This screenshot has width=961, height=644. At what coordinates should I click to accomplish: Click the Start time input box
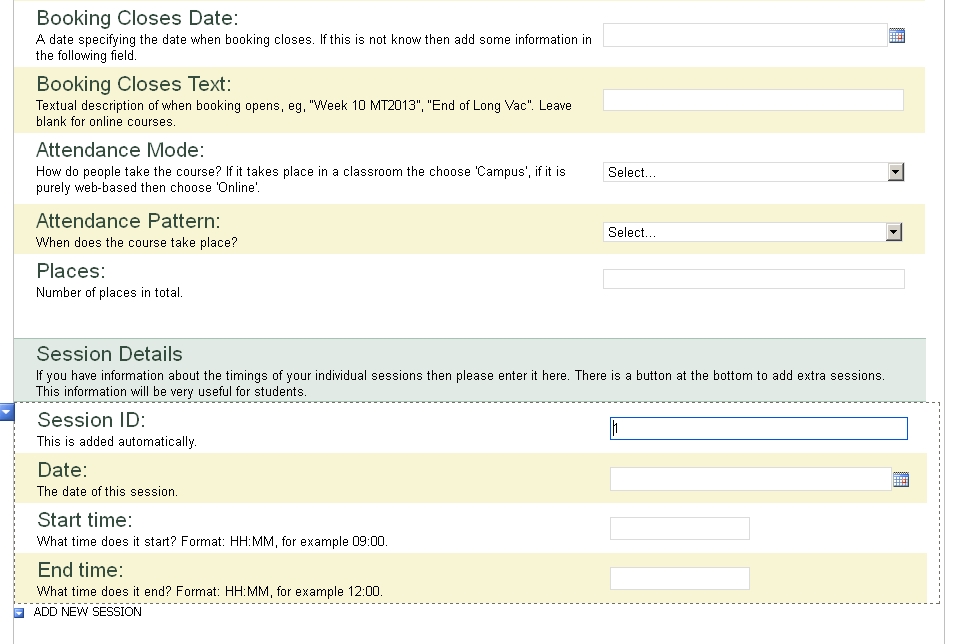(x=679, y=528)
